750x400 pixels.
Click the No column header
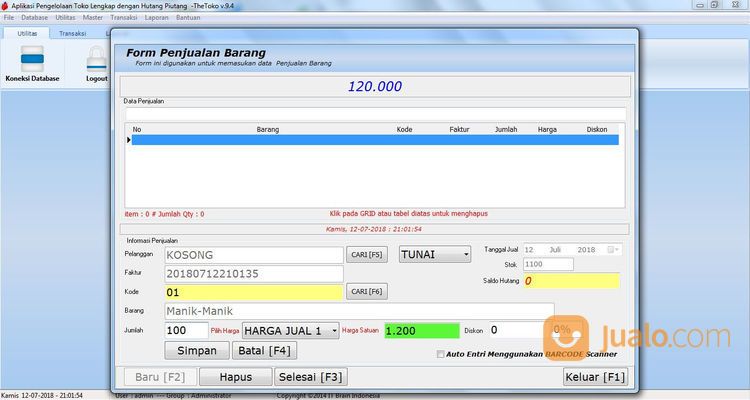tap(137, 129)
